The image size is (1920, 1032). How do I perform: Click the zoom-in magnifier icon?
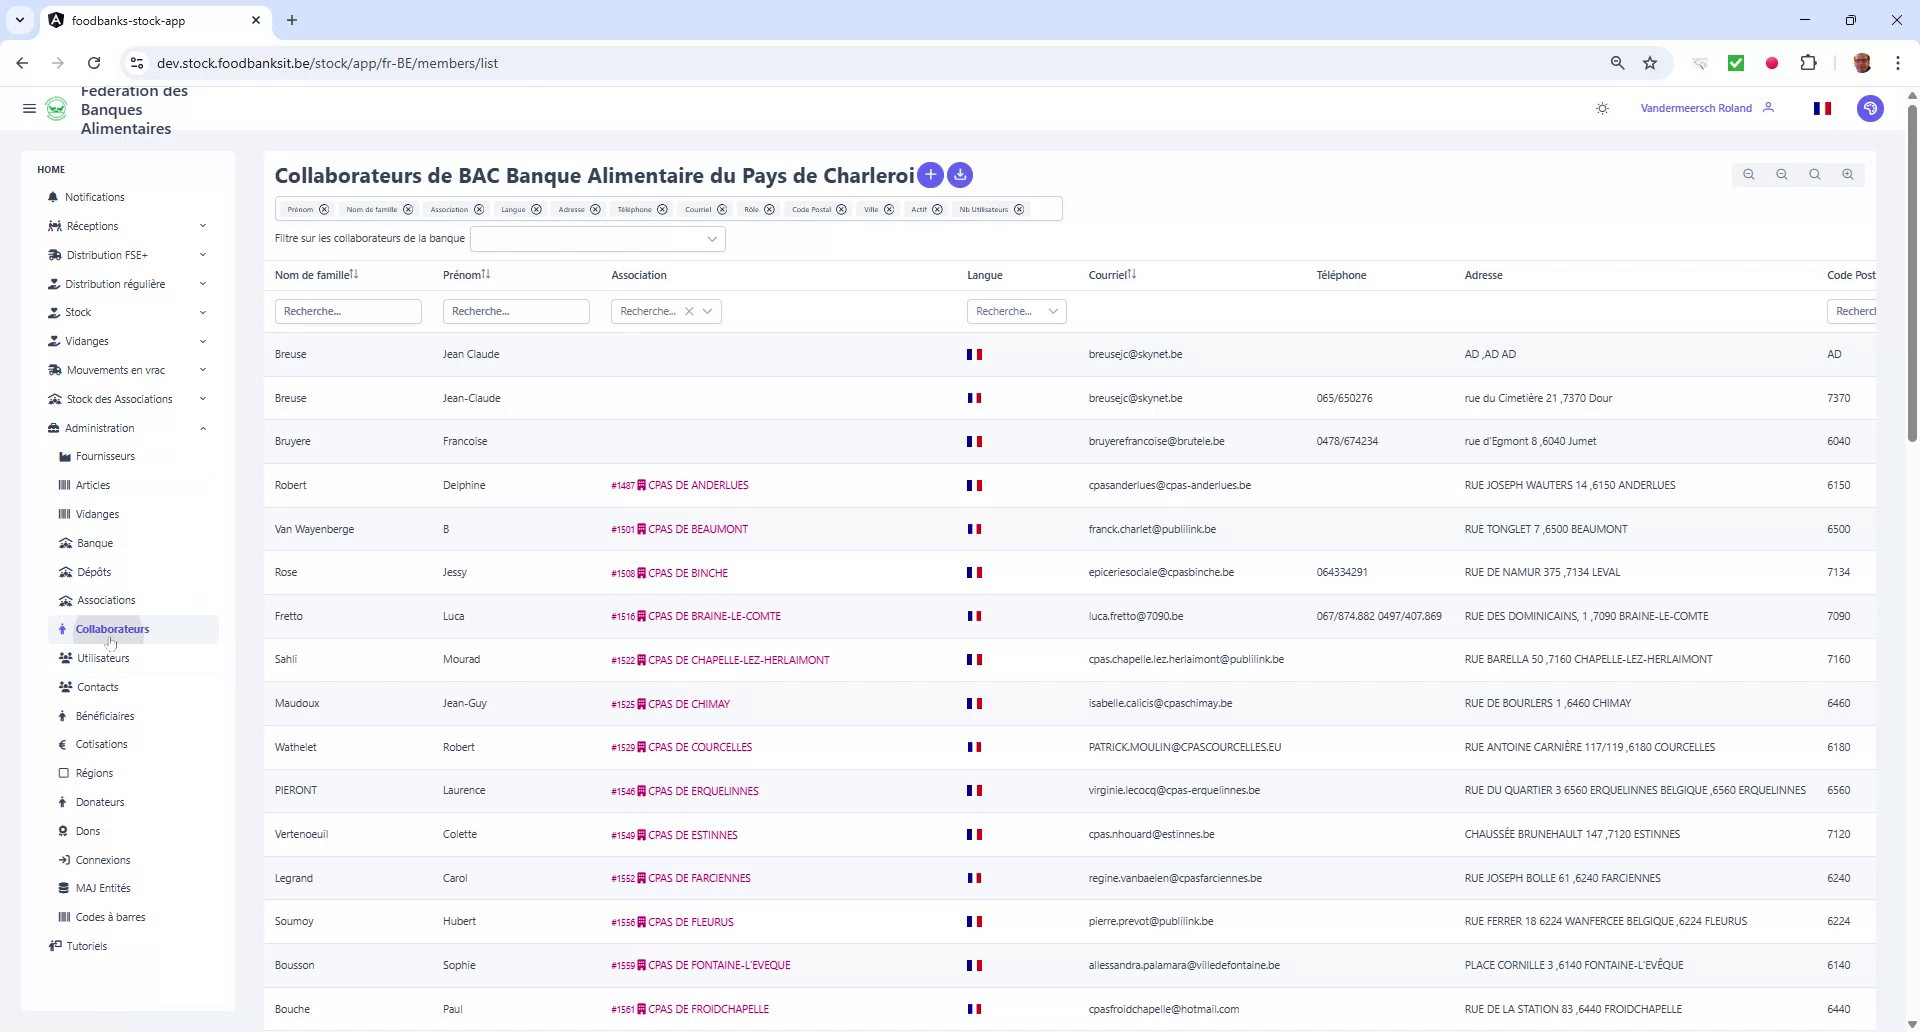click(1847, 174)
